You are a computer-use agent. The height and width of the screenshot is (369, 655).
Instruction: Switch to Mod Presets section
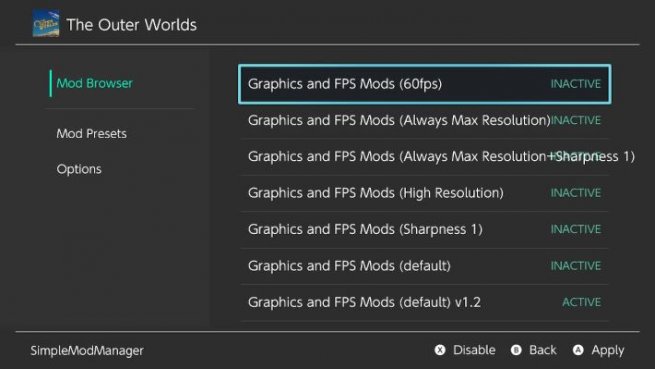91,133
